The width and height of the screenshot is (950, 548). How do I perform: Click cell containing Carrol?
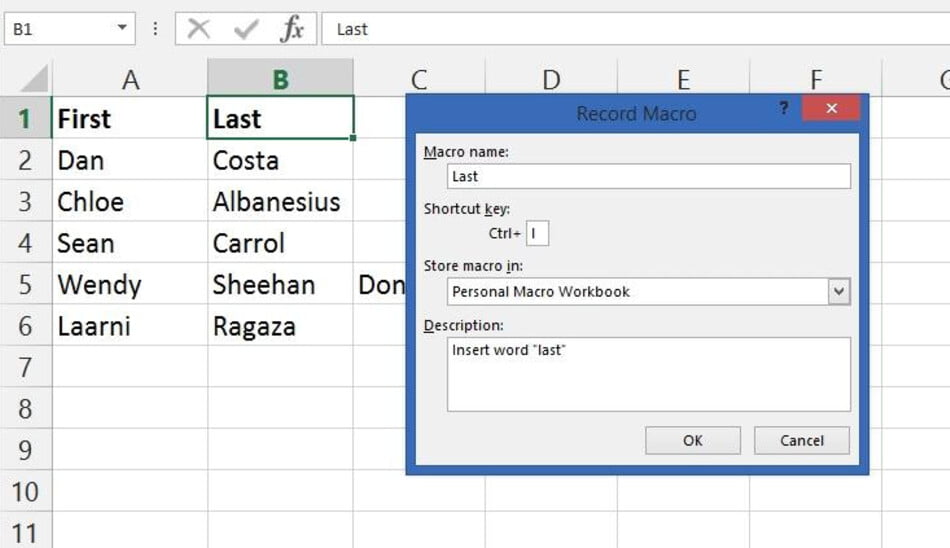[280, 242]
